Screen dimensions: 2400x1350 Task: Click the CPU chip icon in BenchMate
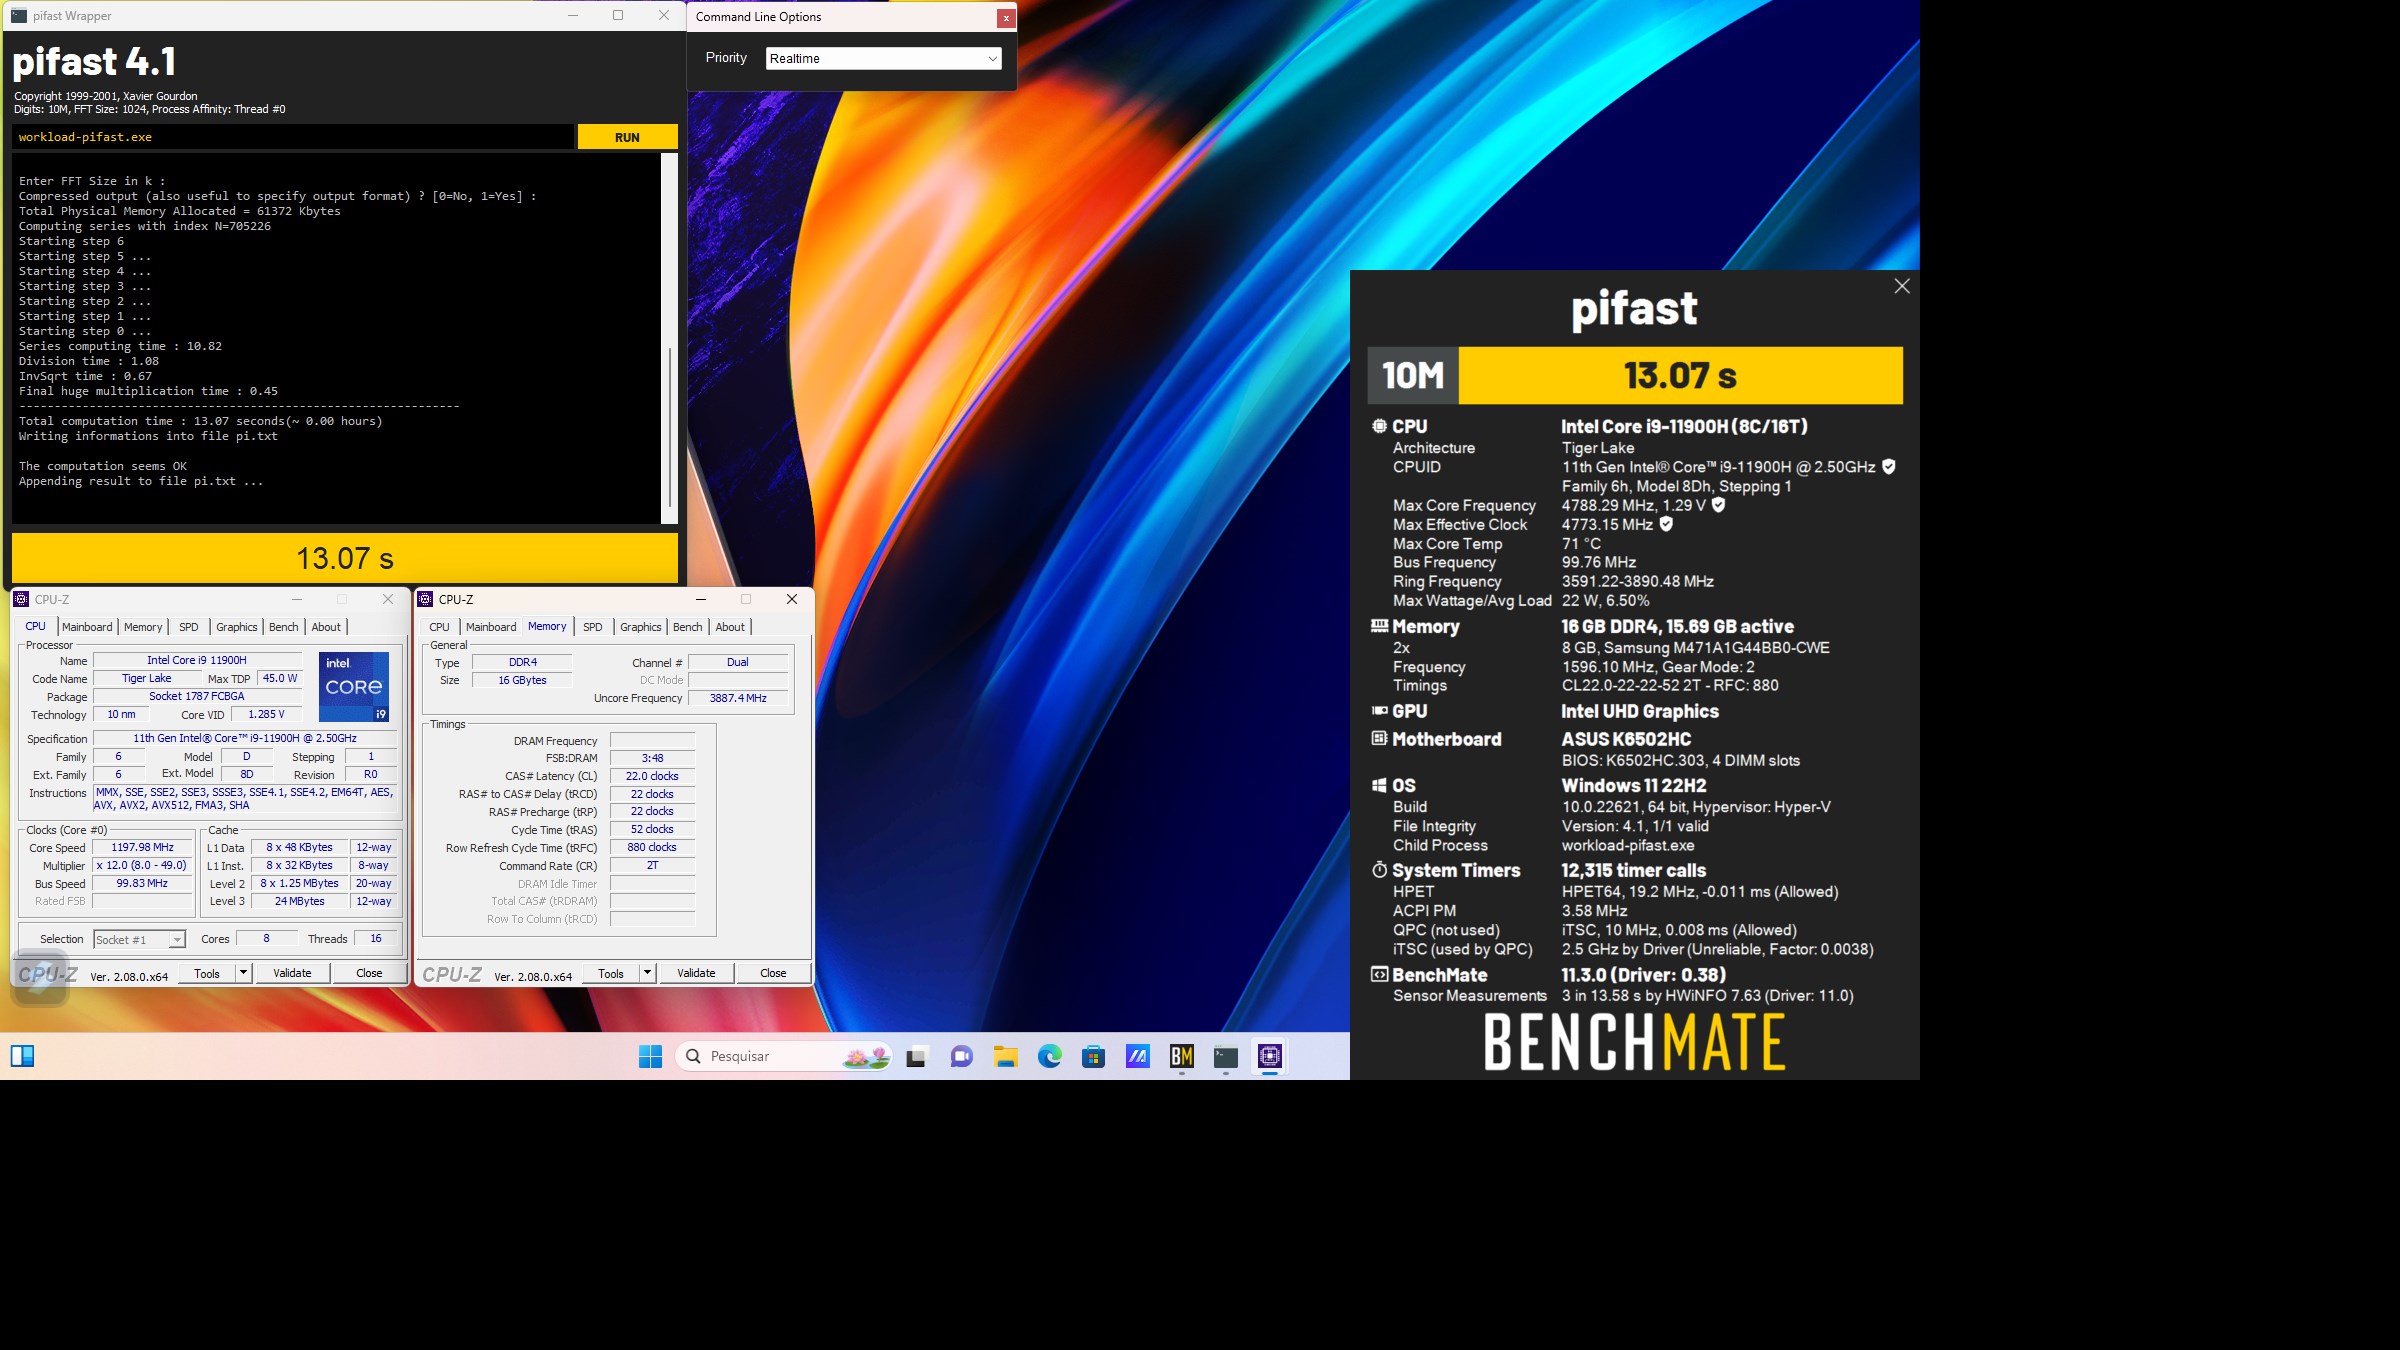[1379, 426]
